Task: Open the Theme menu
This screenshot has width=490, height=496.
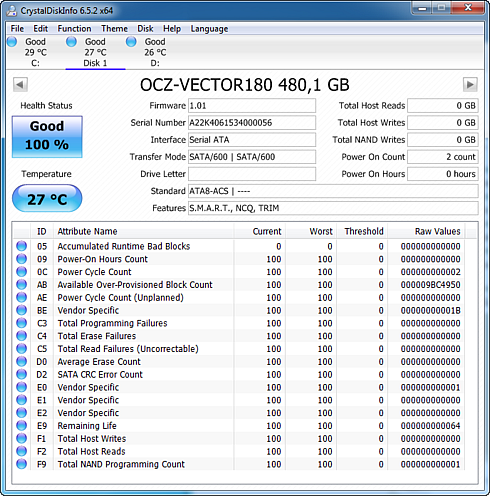Action: (114, 29)
